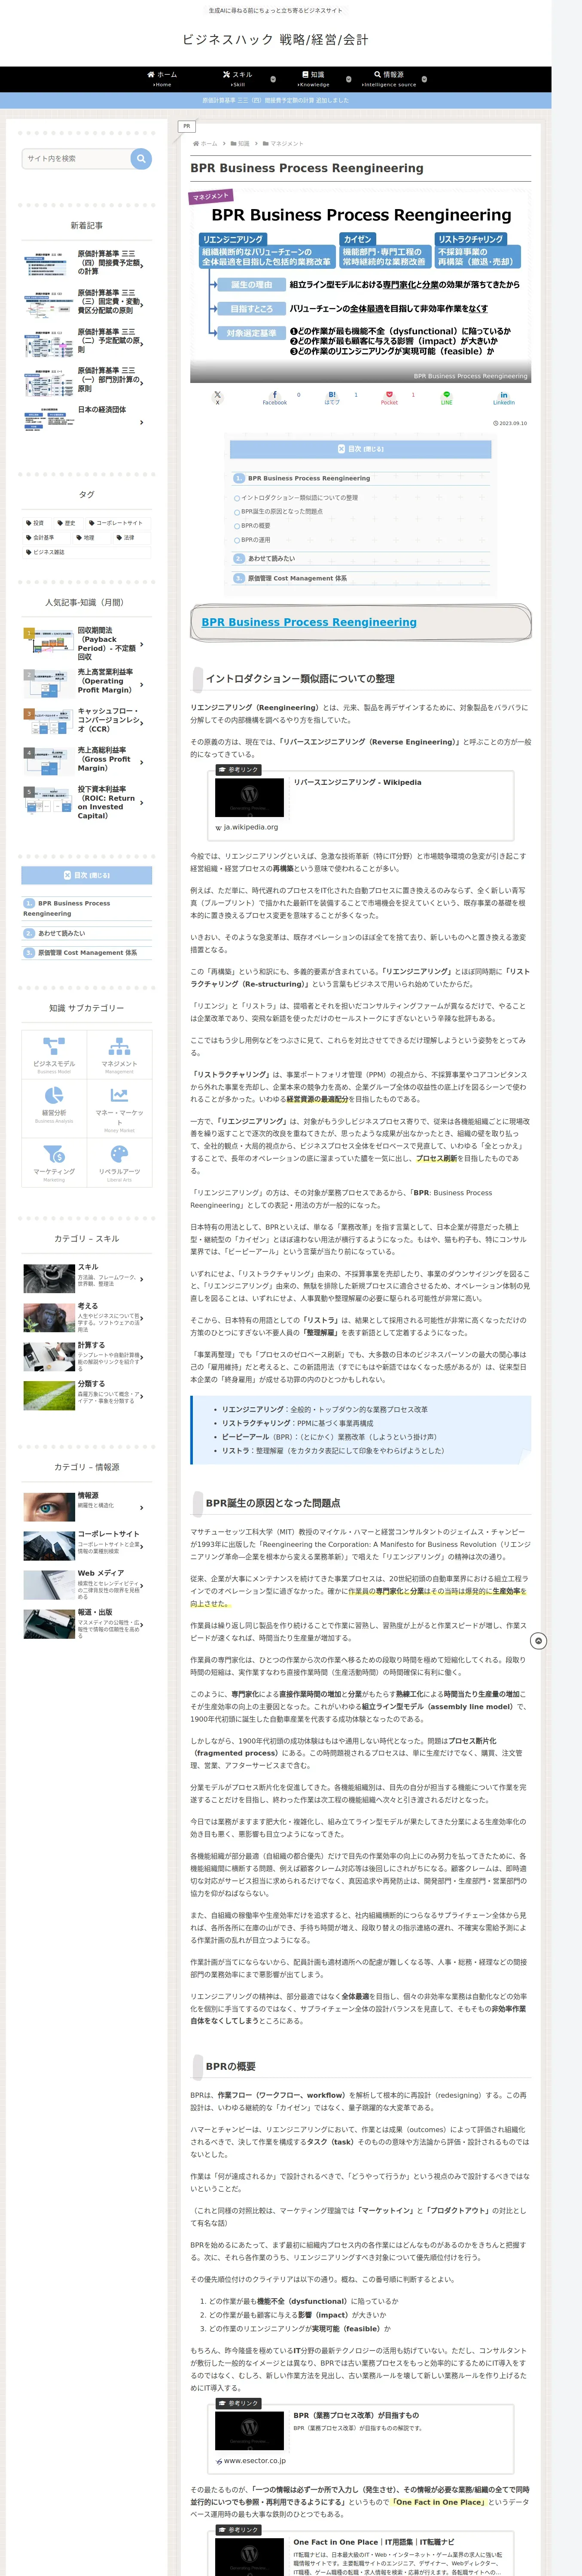The width and height of the screenshot is (582, 2576).
Task: Click the コーポレートサイト tag
Action: point(118,523)
